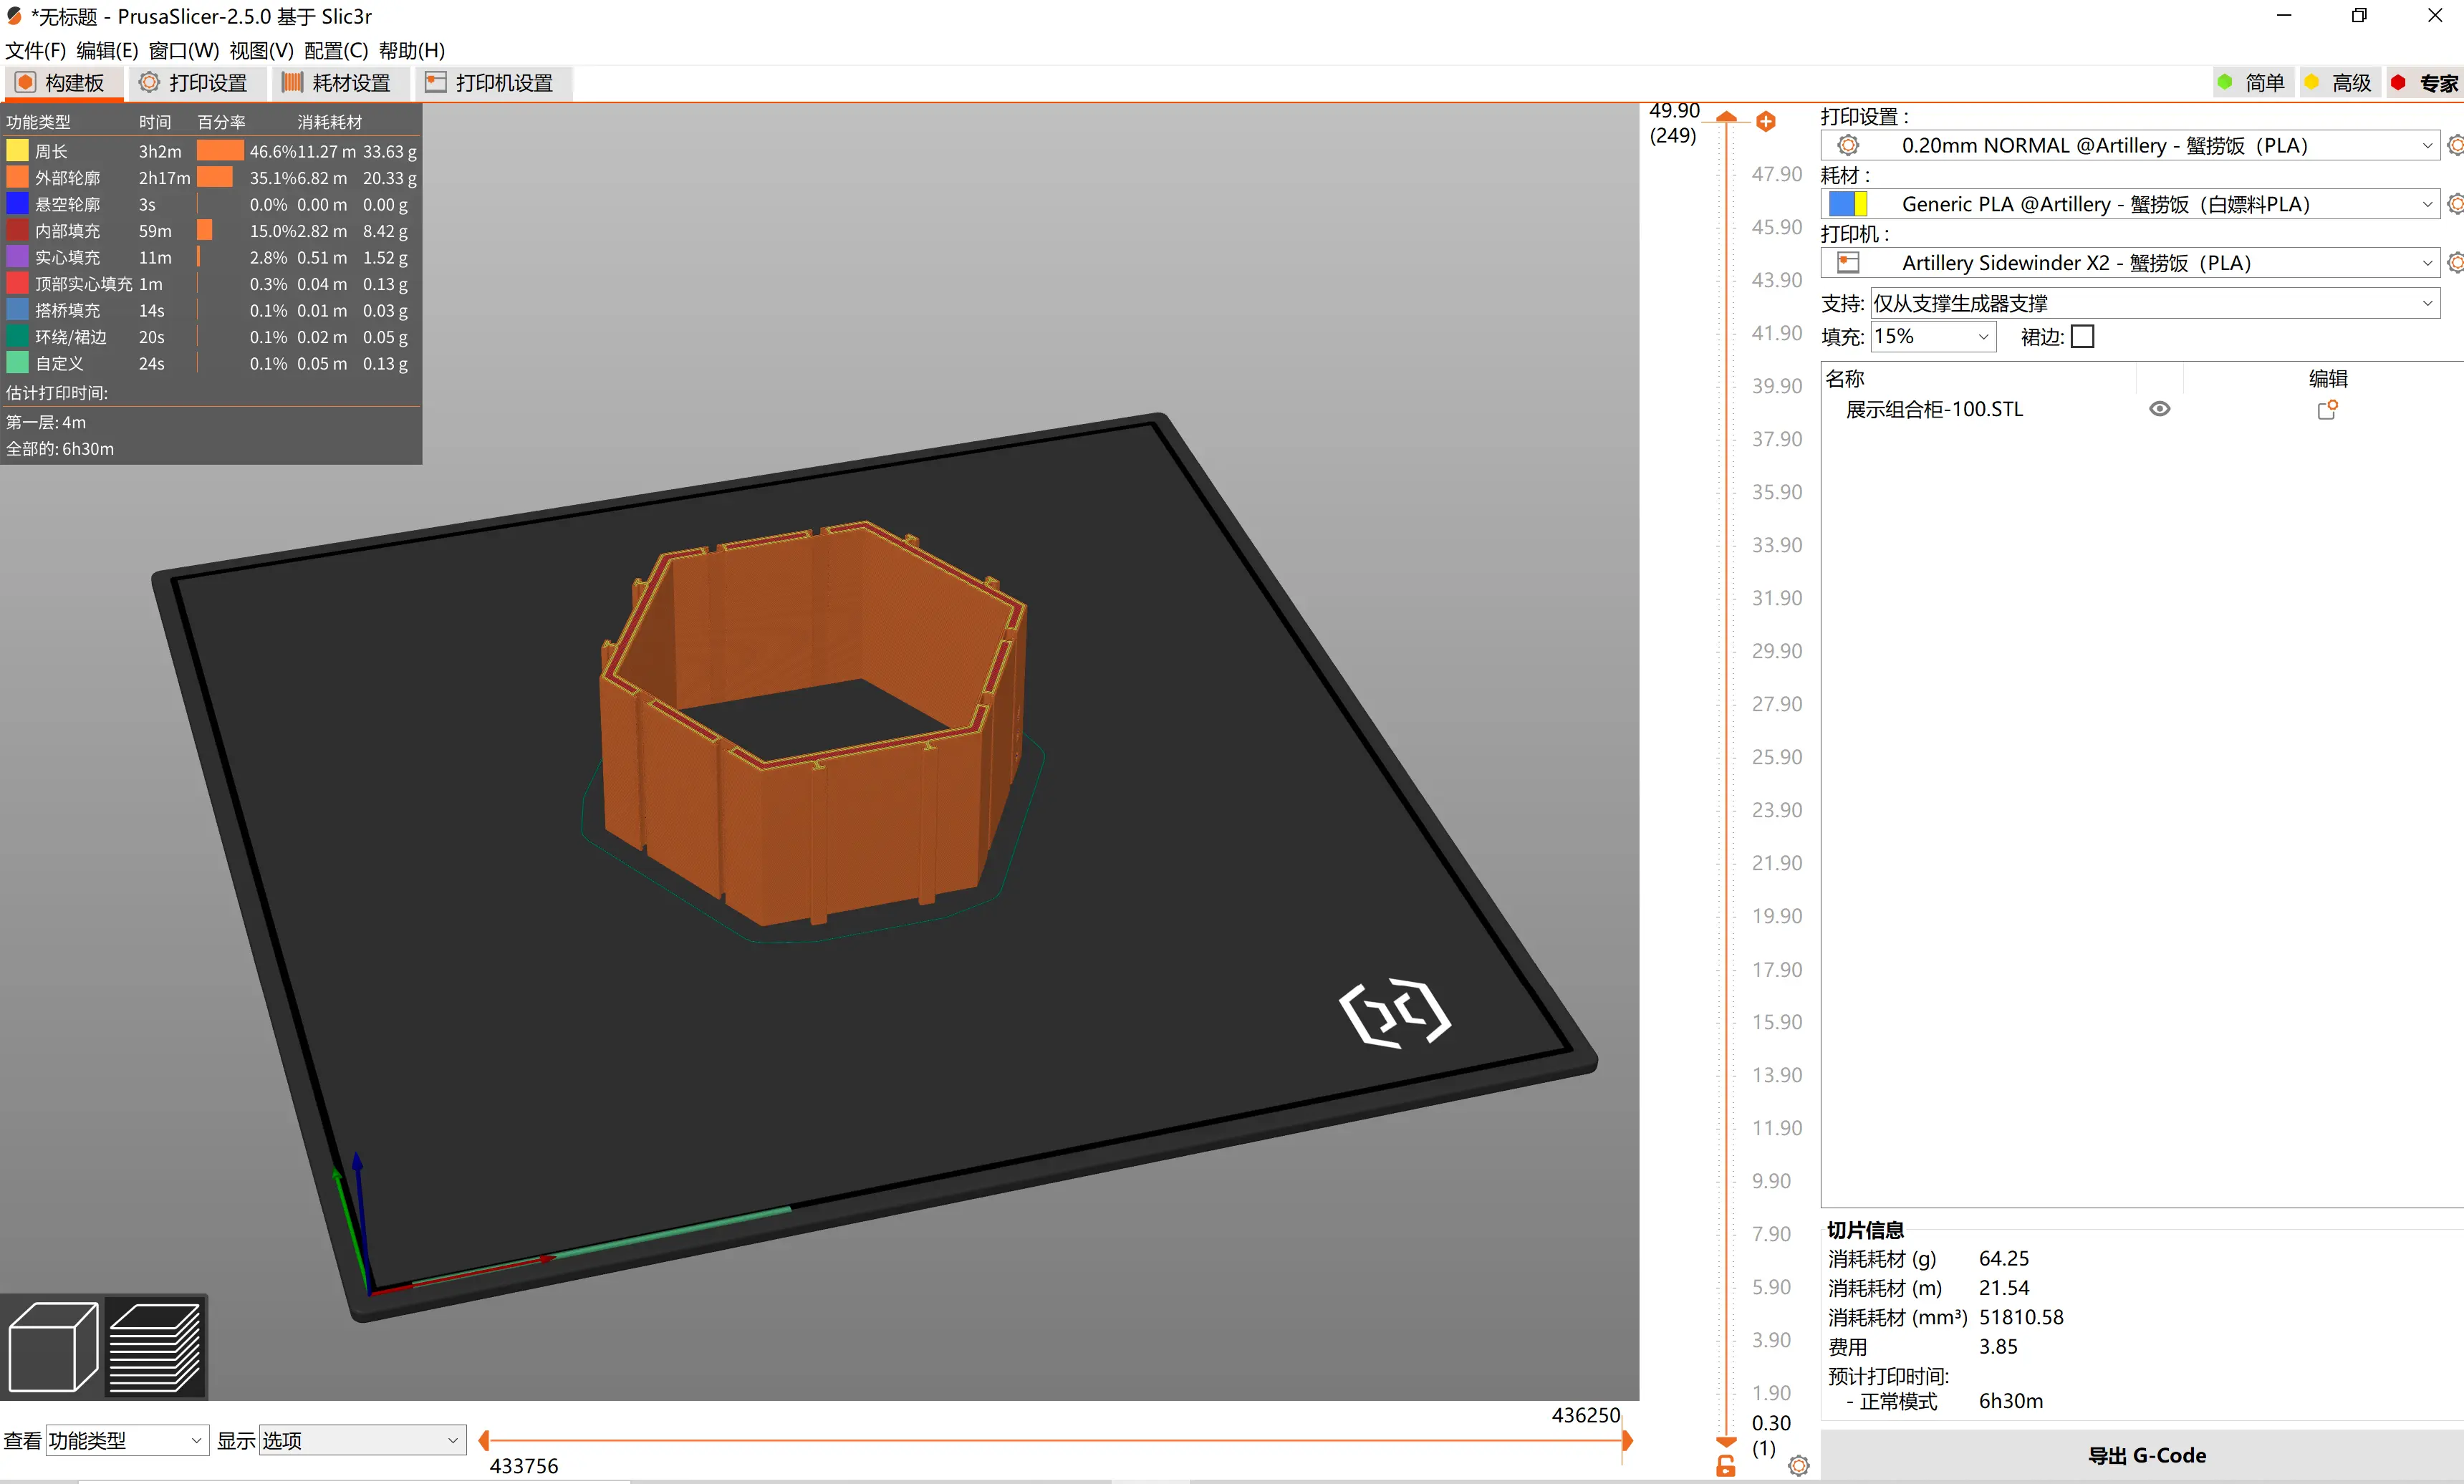Open layer slider settings gear at the bottom
Screen dimensions: 2464x1484
pos(1799,1466)
